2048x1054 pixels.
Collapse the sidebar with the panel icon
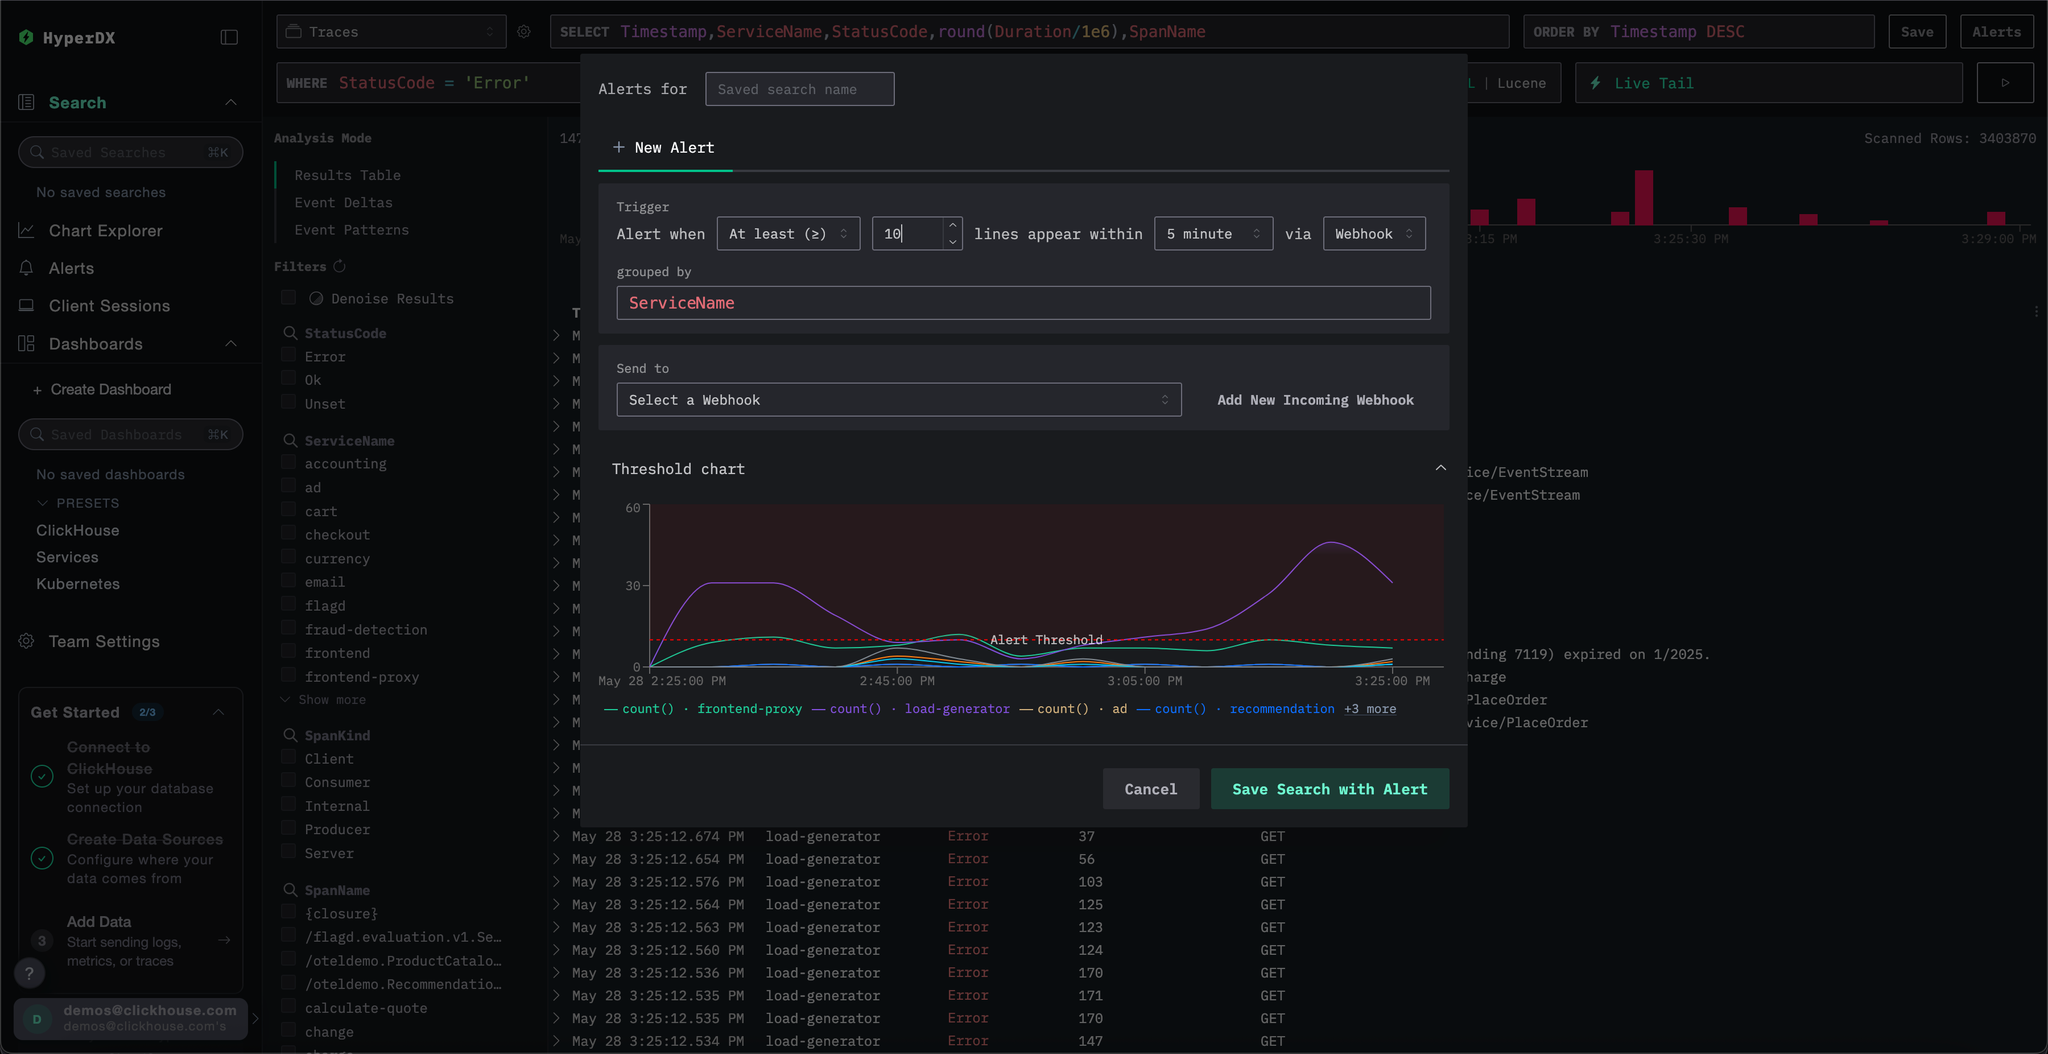(229, 37)
